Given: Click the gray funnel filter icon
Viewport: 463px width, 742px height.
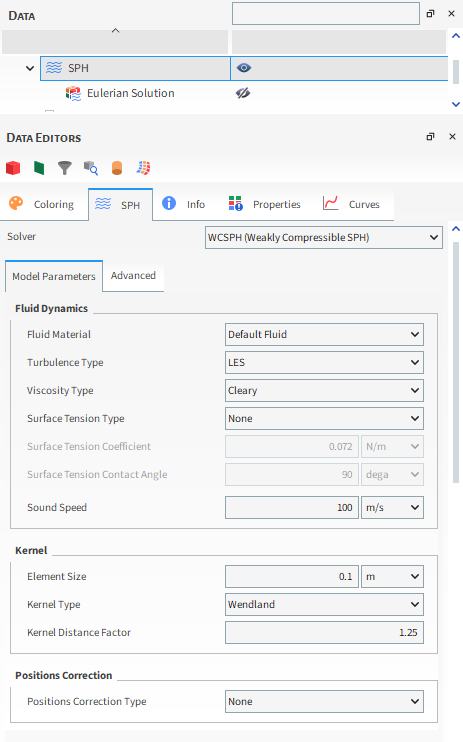Looking at the screenshot, I should click(65, 168).
